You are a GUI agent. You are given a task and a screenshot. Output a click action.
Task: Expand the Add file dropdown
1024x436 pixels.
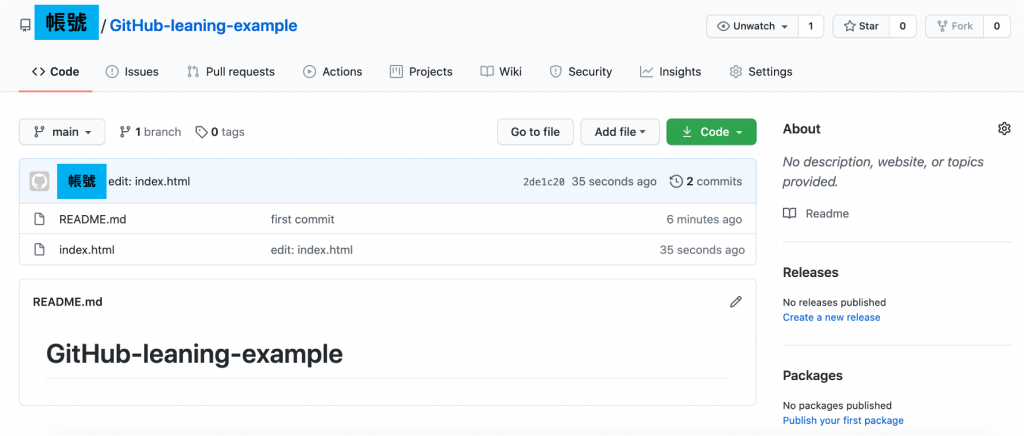tap(620, 132)
